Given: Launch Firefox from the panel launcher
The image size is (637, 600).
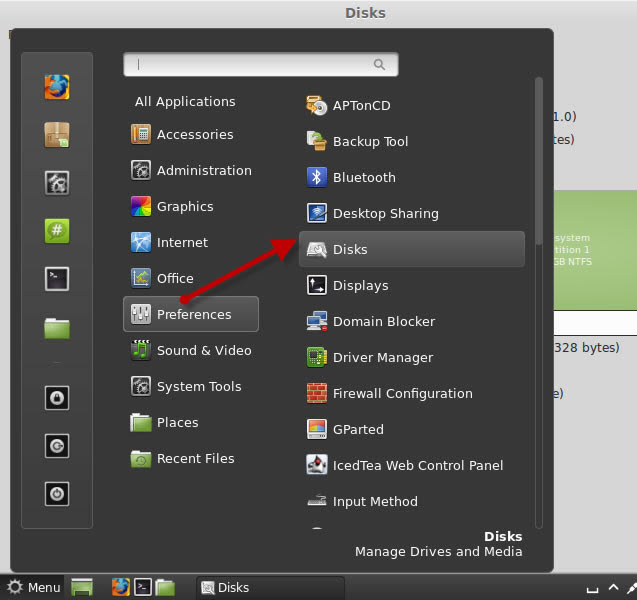Looking at the screenshot, I should (121, 587).
